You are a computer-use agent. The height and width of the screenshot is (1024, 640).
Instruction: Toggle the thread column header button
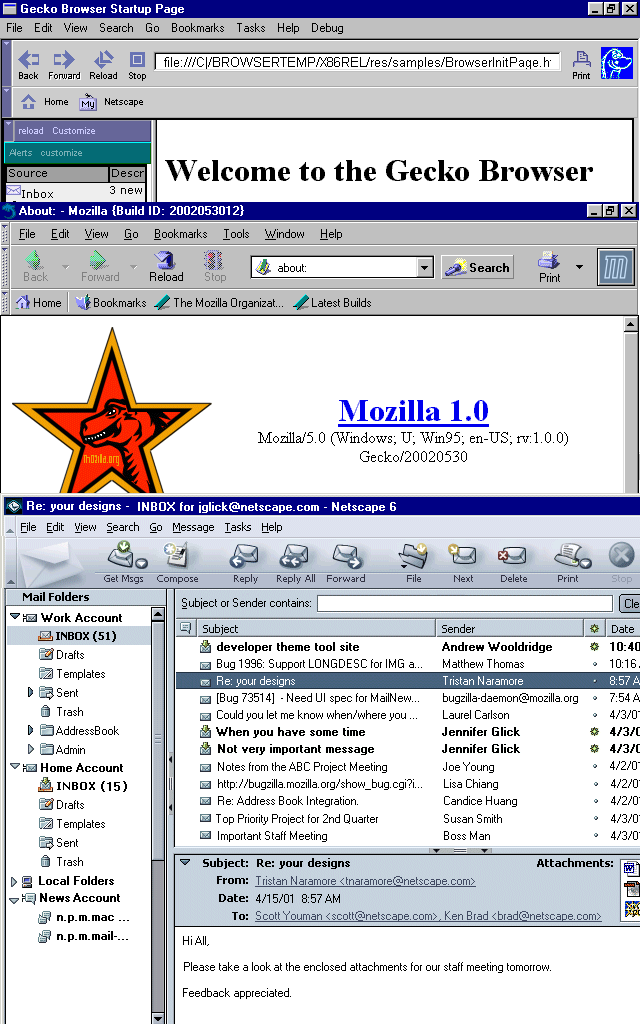click(x=186, y=628)
